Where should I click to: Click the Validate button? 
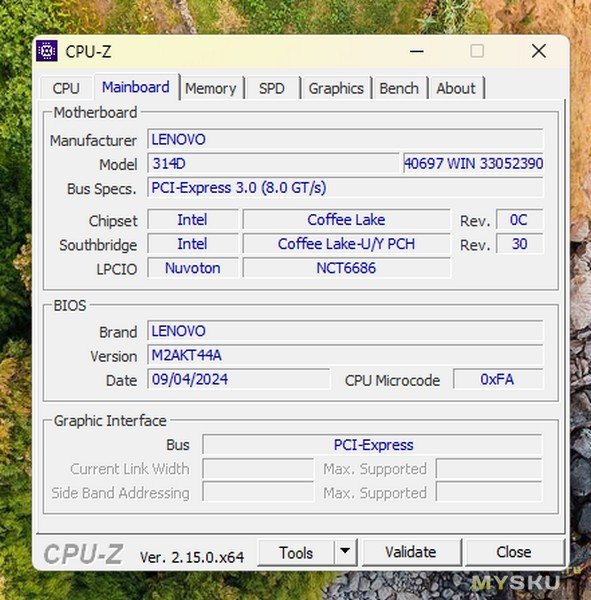[411, 552]
